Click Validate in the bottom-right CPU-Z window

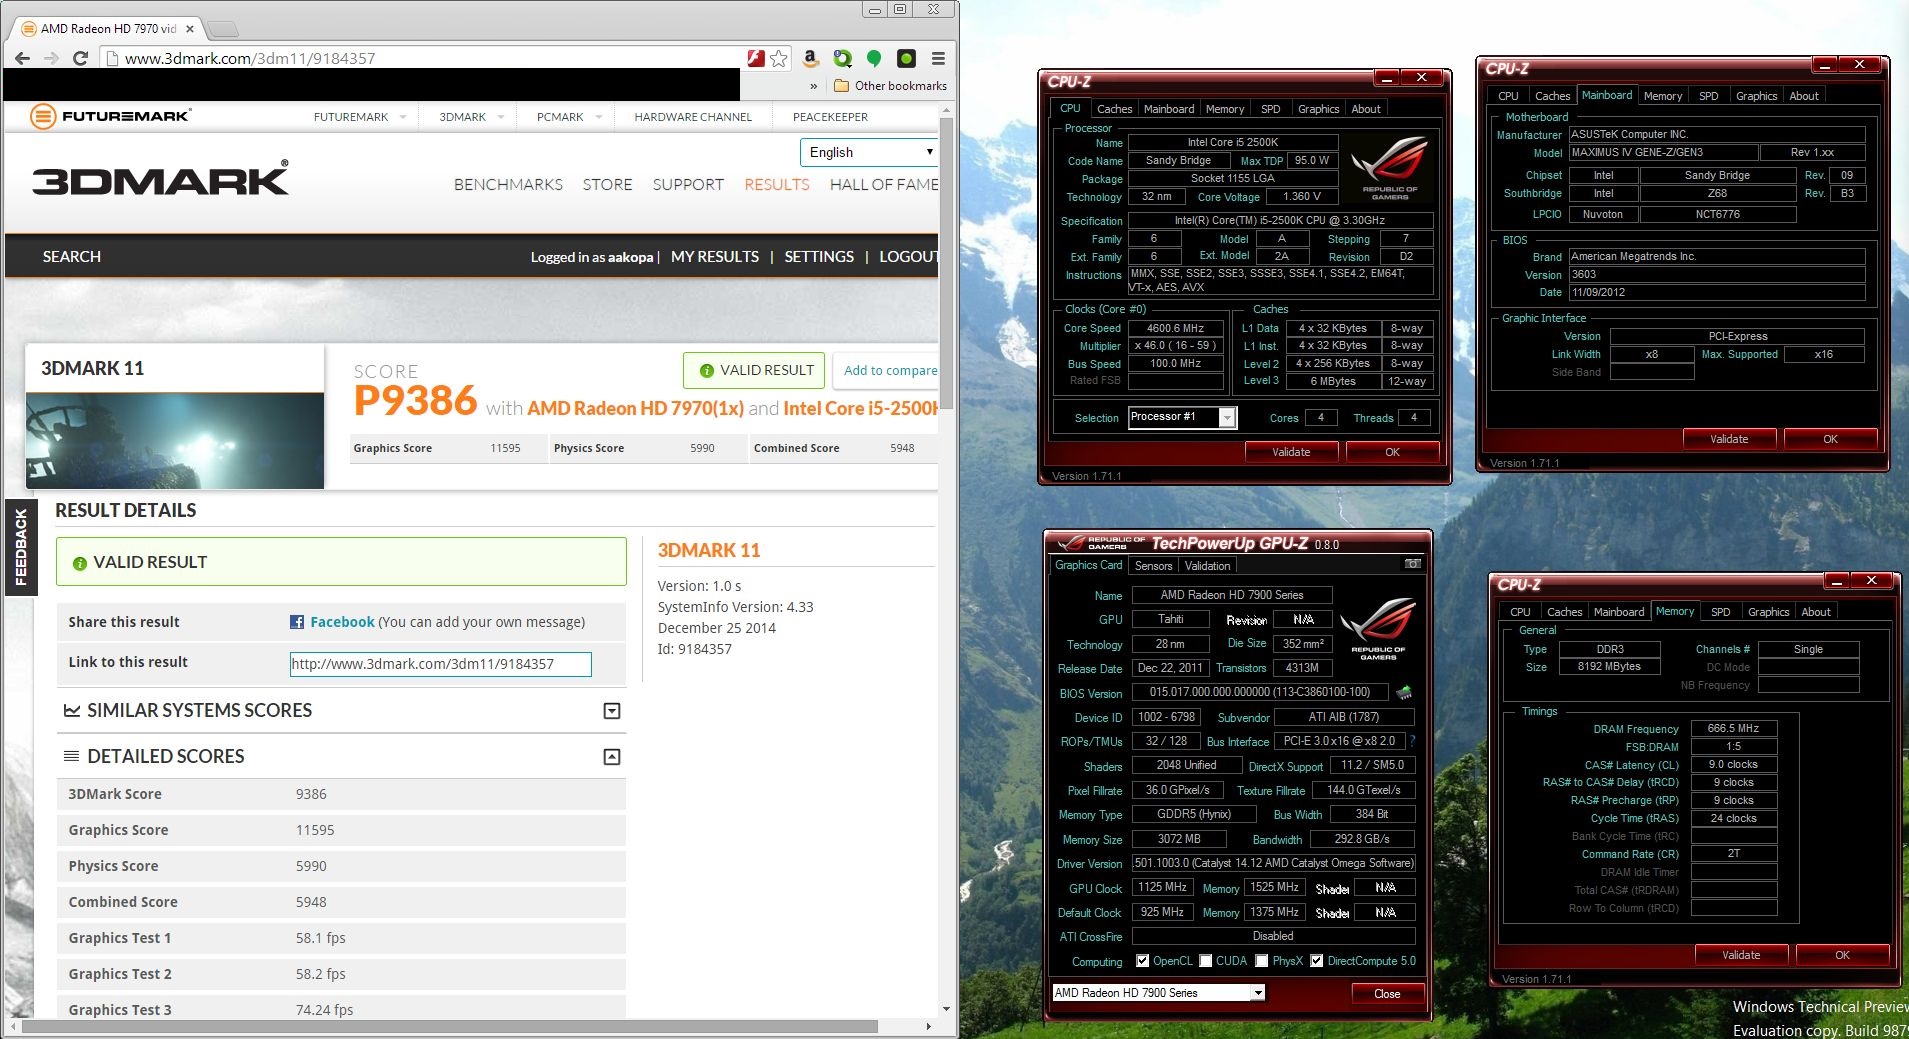tap(1741, 955)
